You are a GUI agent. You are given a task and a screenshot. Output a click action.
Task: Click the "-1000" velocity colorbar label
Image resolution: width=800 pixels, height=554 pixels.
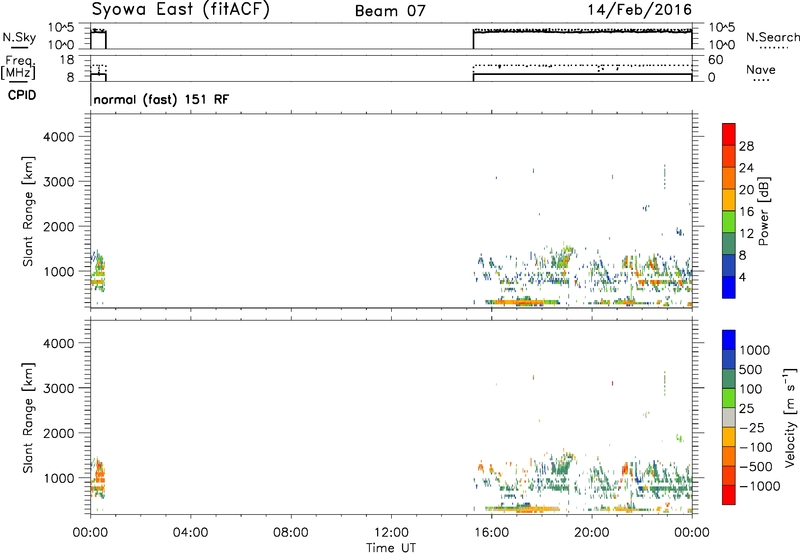coord(760,486)
